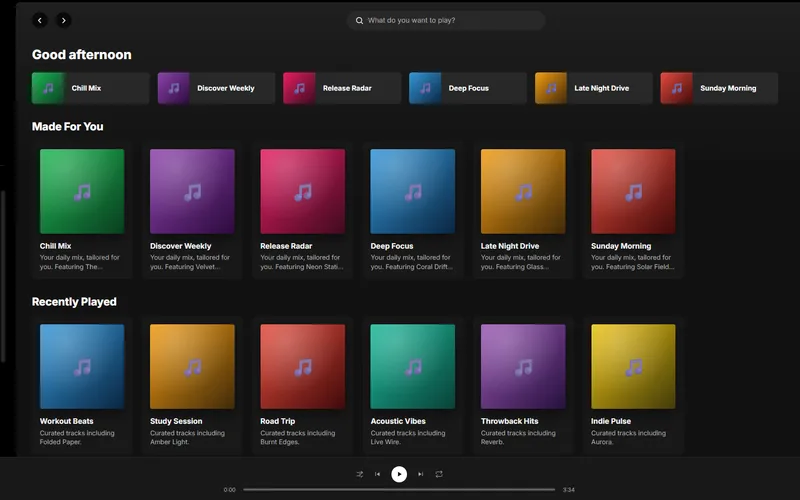Toggle shuffle in the player bar
The image size is (800, 500).
pos(360,474)
